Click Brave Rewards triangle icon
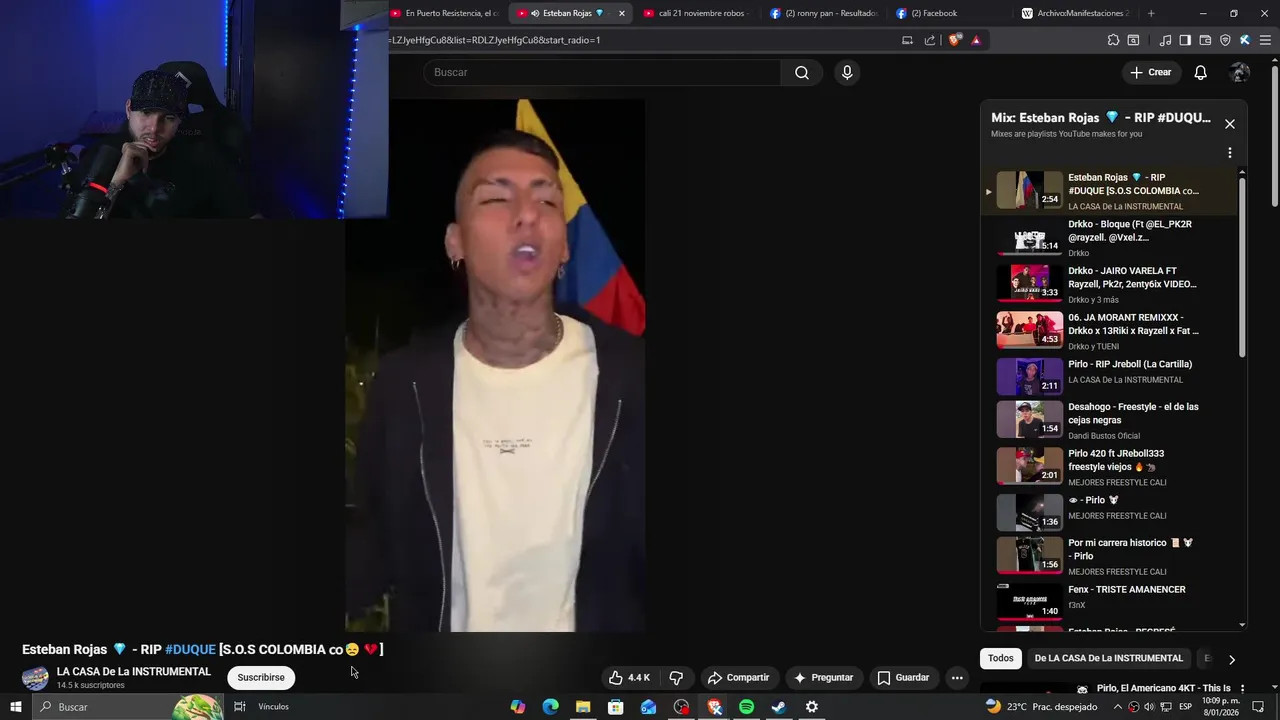This screenshot has height=720, width=1280. click(976, 40)
